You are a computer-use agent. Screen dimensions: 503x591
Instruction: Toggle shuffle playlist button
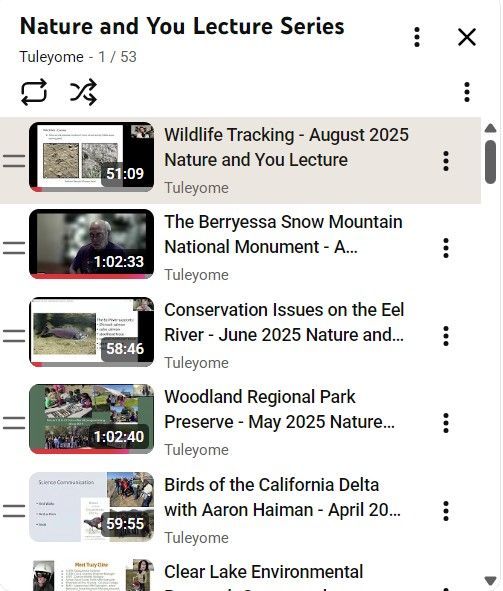tap(83, 92)
